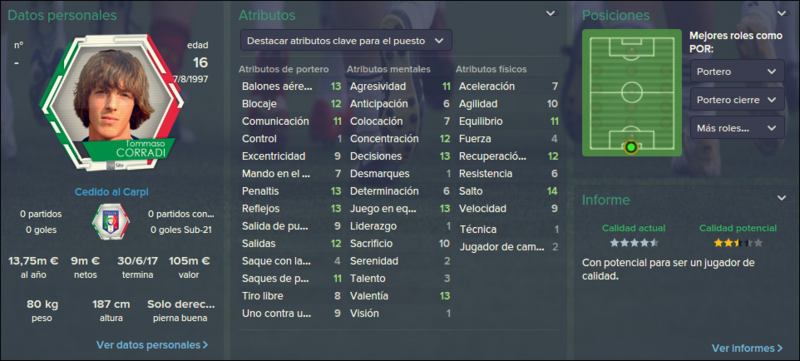Click the arrow beside Ver datos personales
800x361 pixels.
[x=205, y=345]
